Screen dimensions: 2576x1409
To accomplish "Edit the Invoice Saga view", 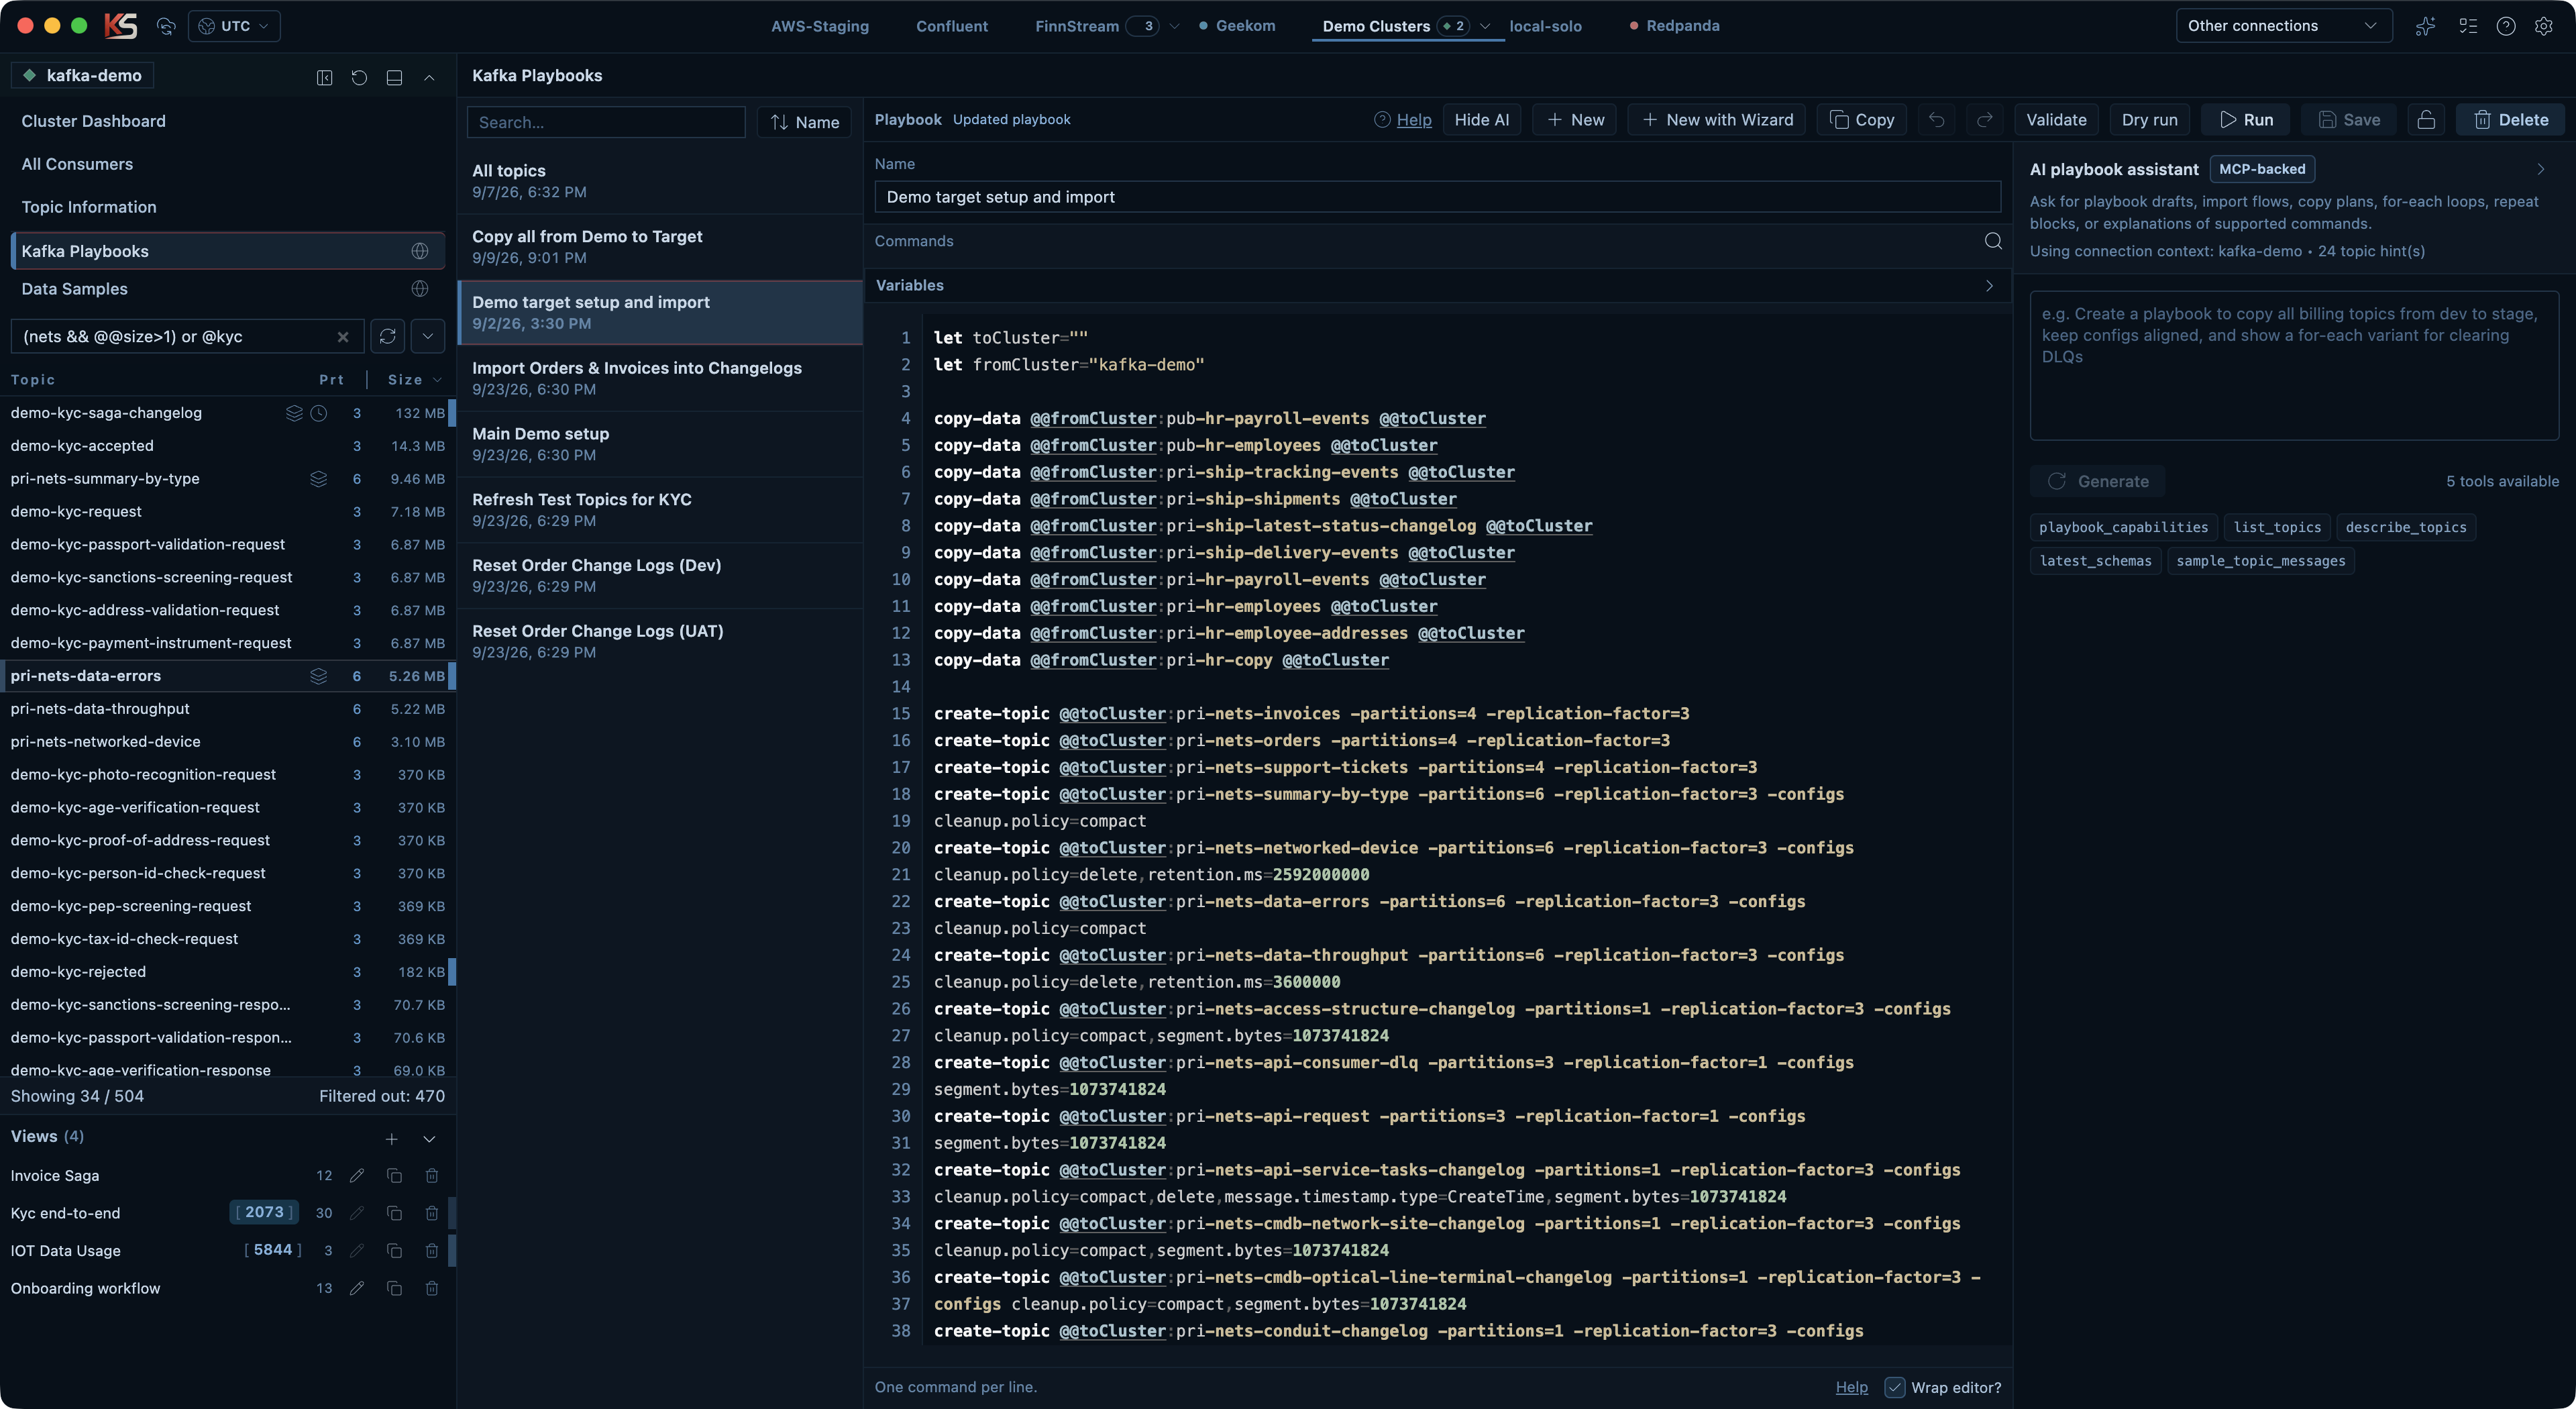I will pos(357,1176).
